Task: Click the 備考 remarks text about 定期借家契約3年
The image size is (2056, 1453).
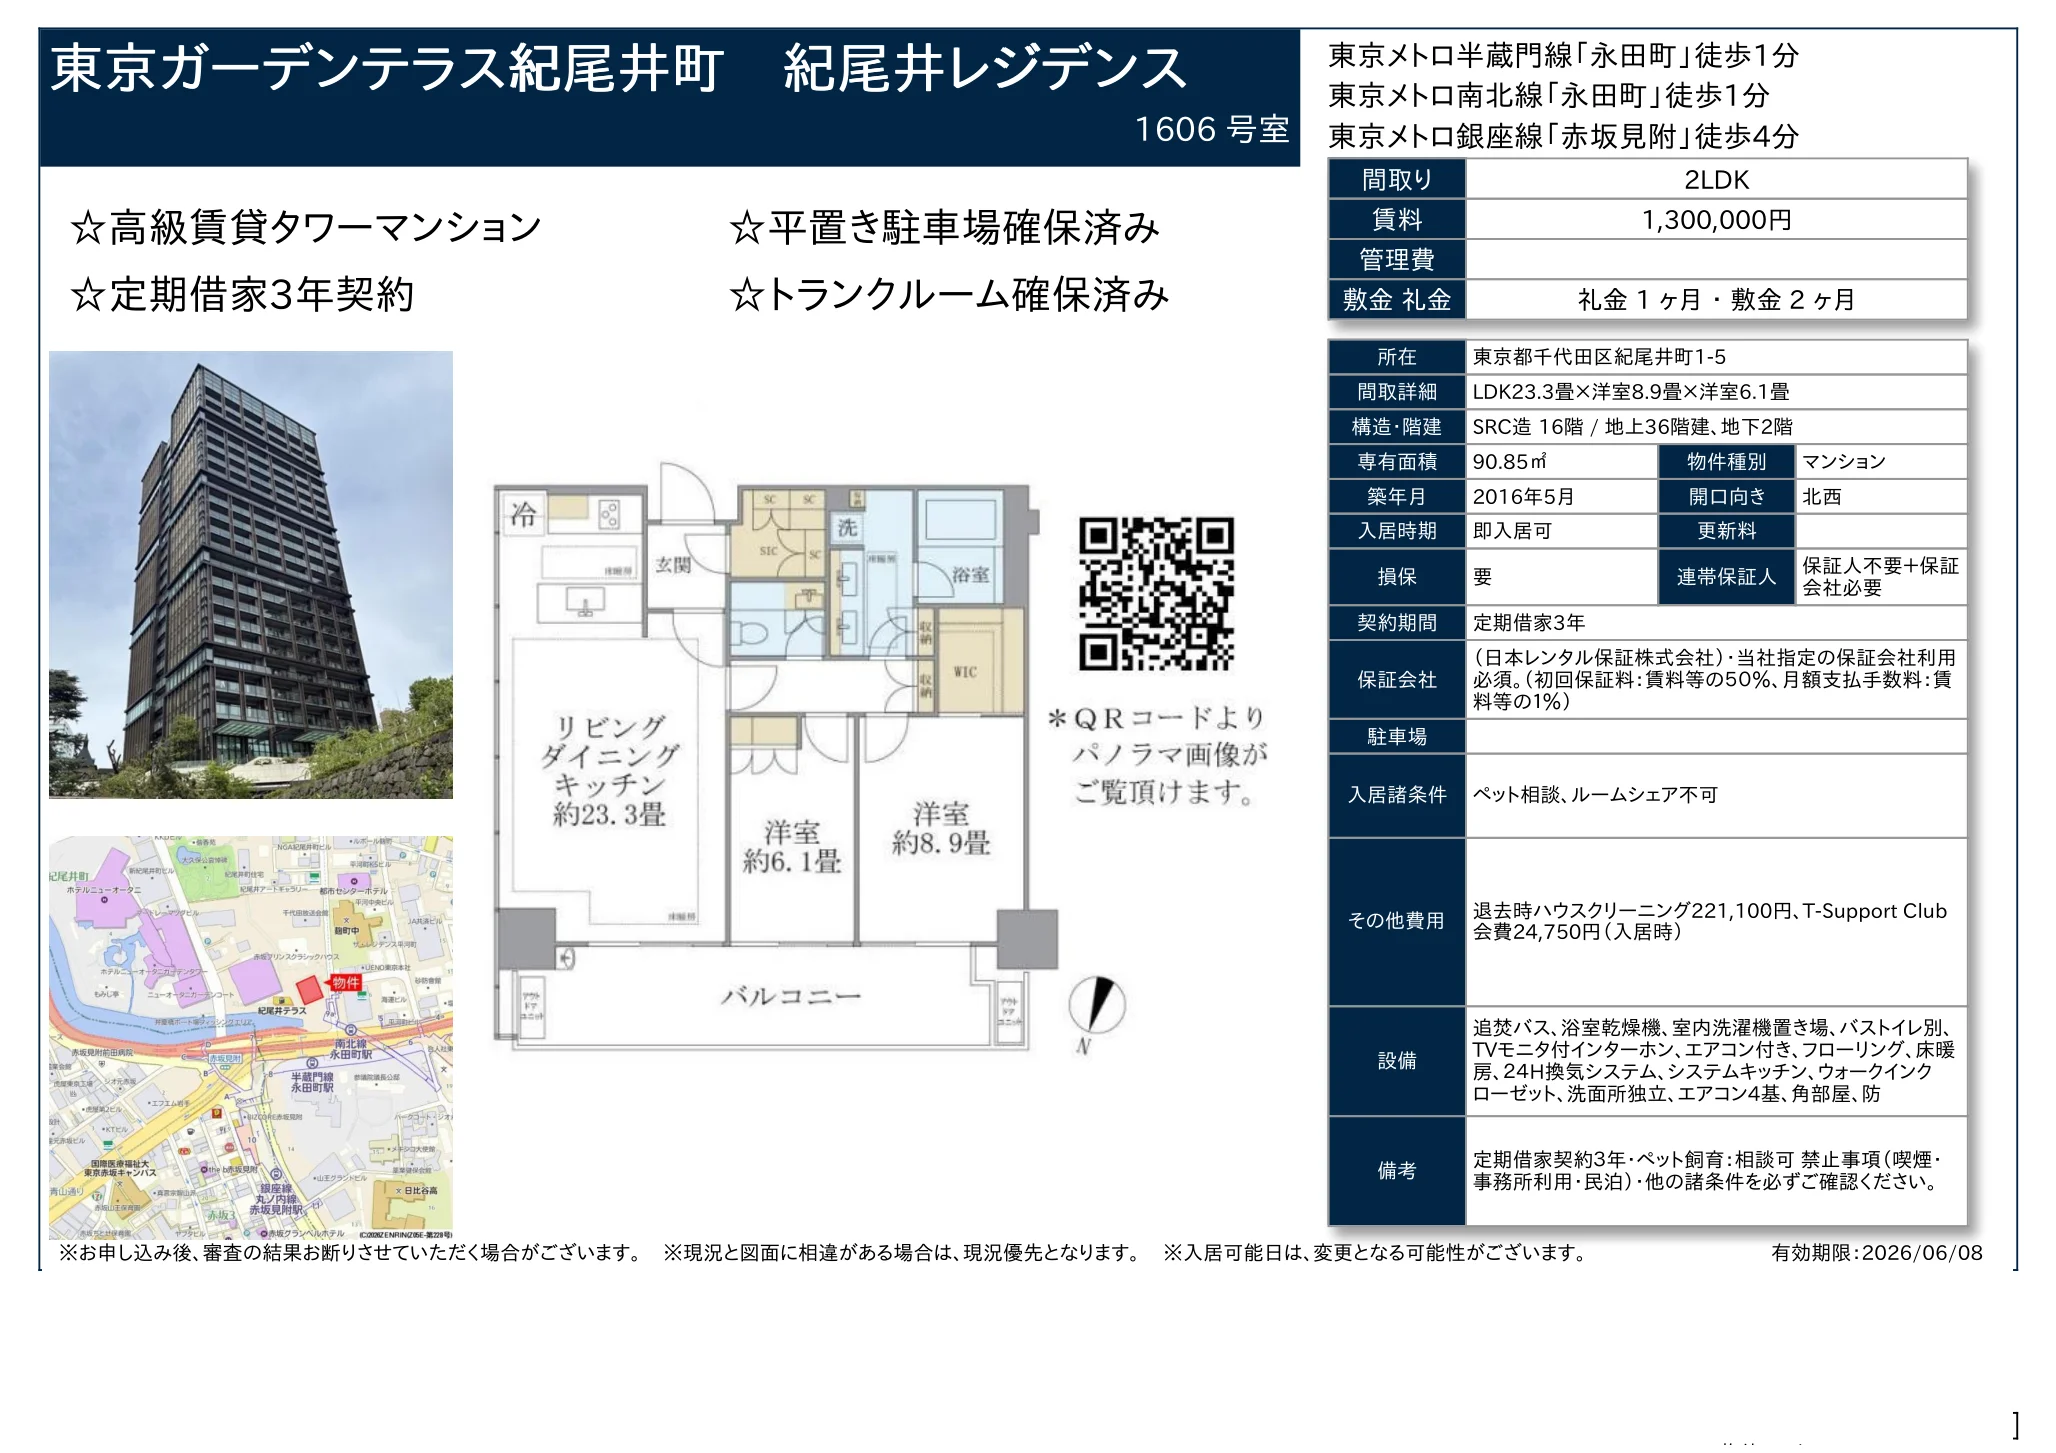Action: 1706,1171
